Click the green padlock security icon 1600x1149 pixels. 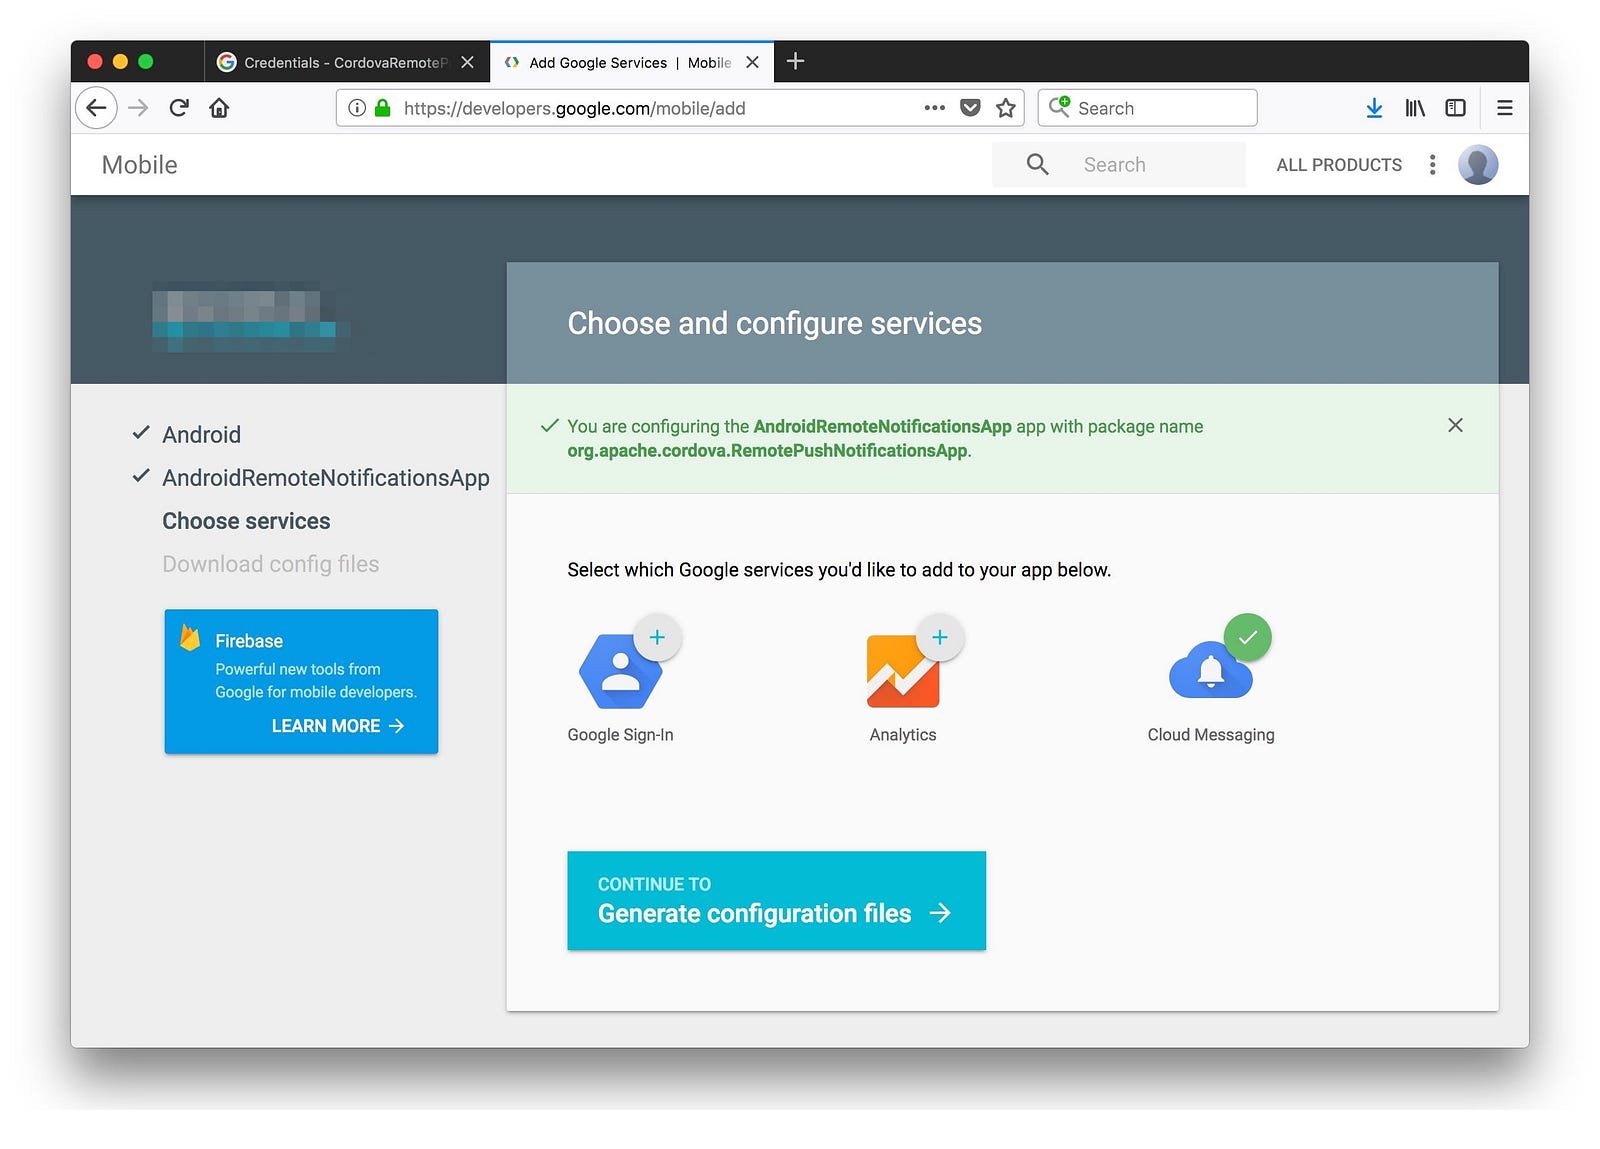[x=382, y=108]
